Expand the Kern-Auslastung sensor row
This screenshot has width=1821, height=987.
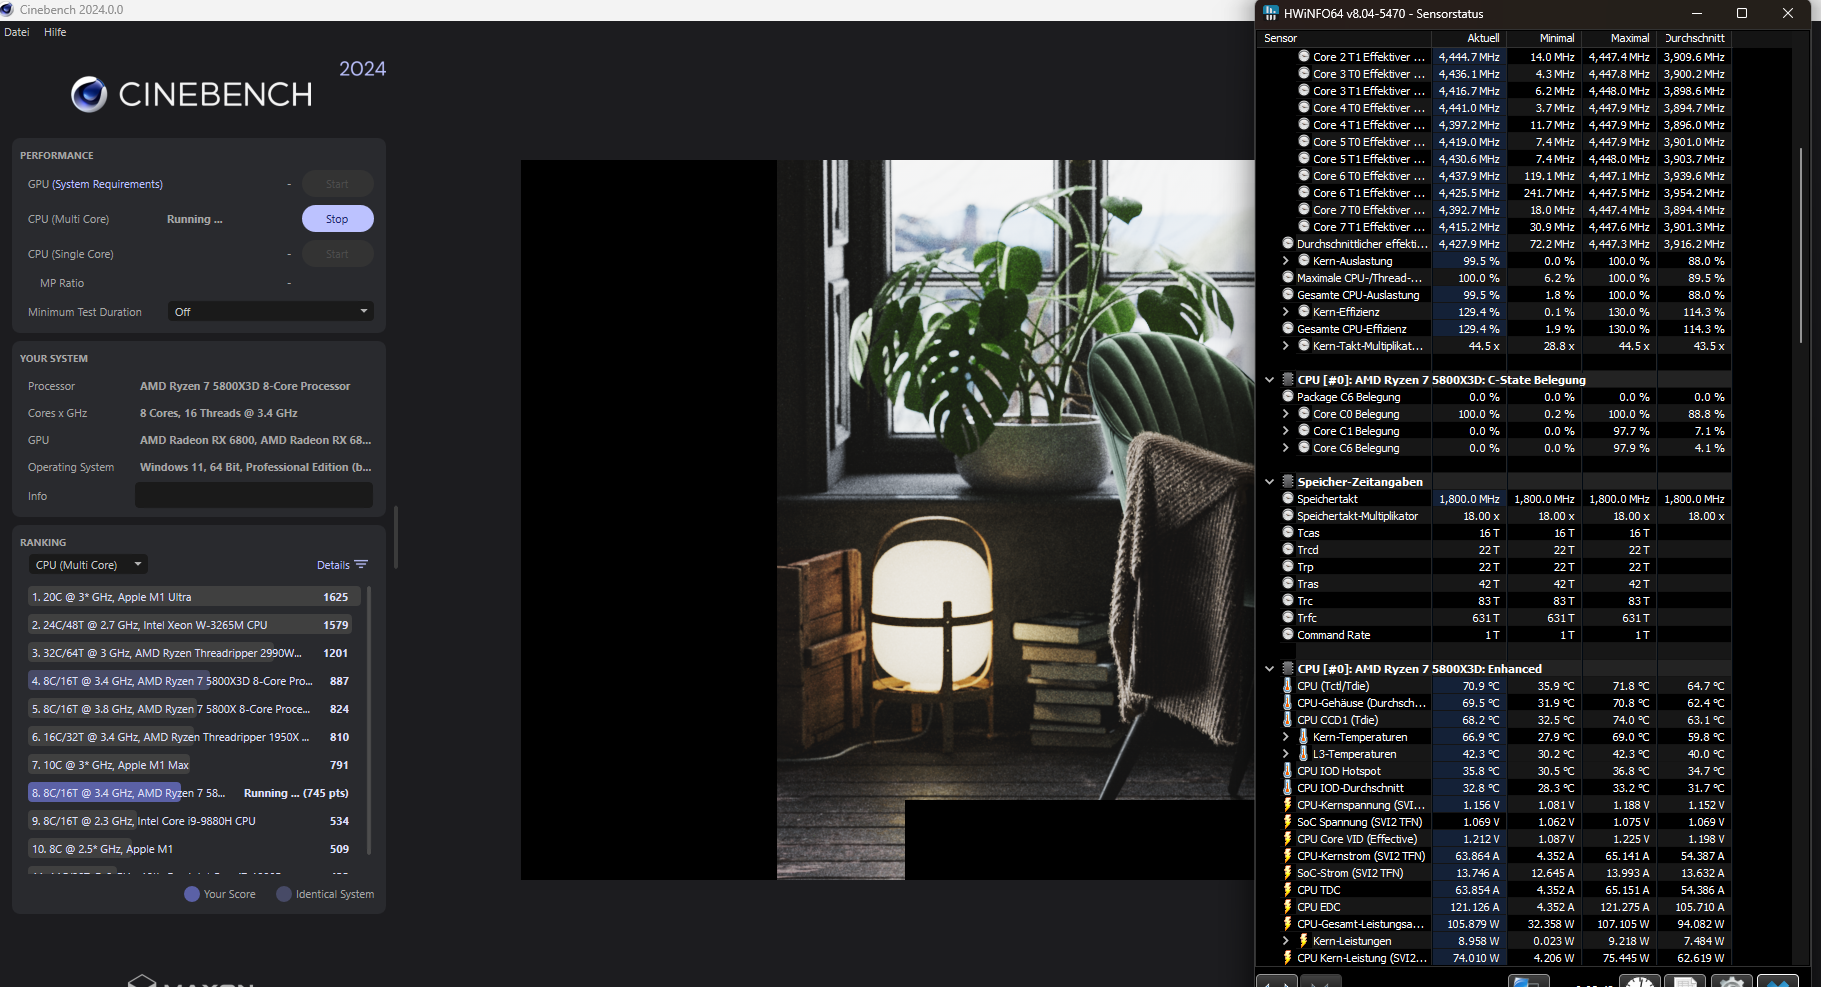coord(1285,261)
